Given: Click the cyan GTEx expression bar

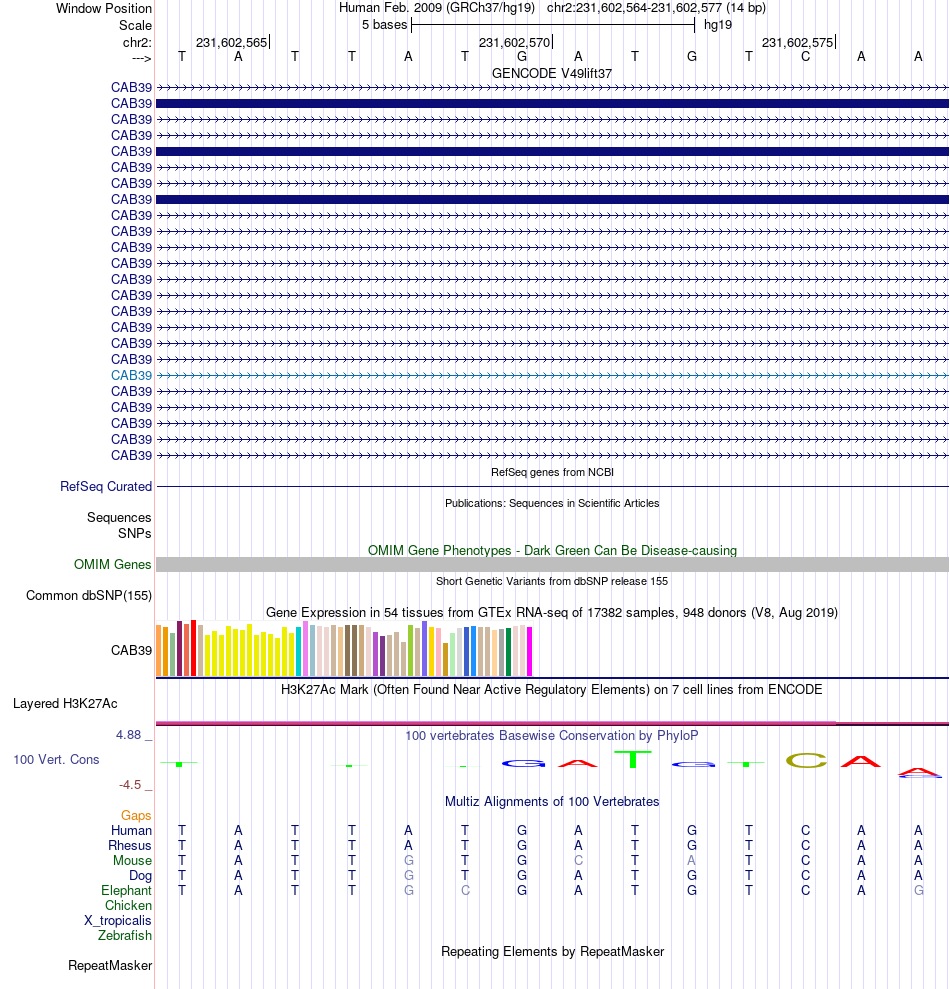Looking at the screenshot, I should click(x=298, y=652).
